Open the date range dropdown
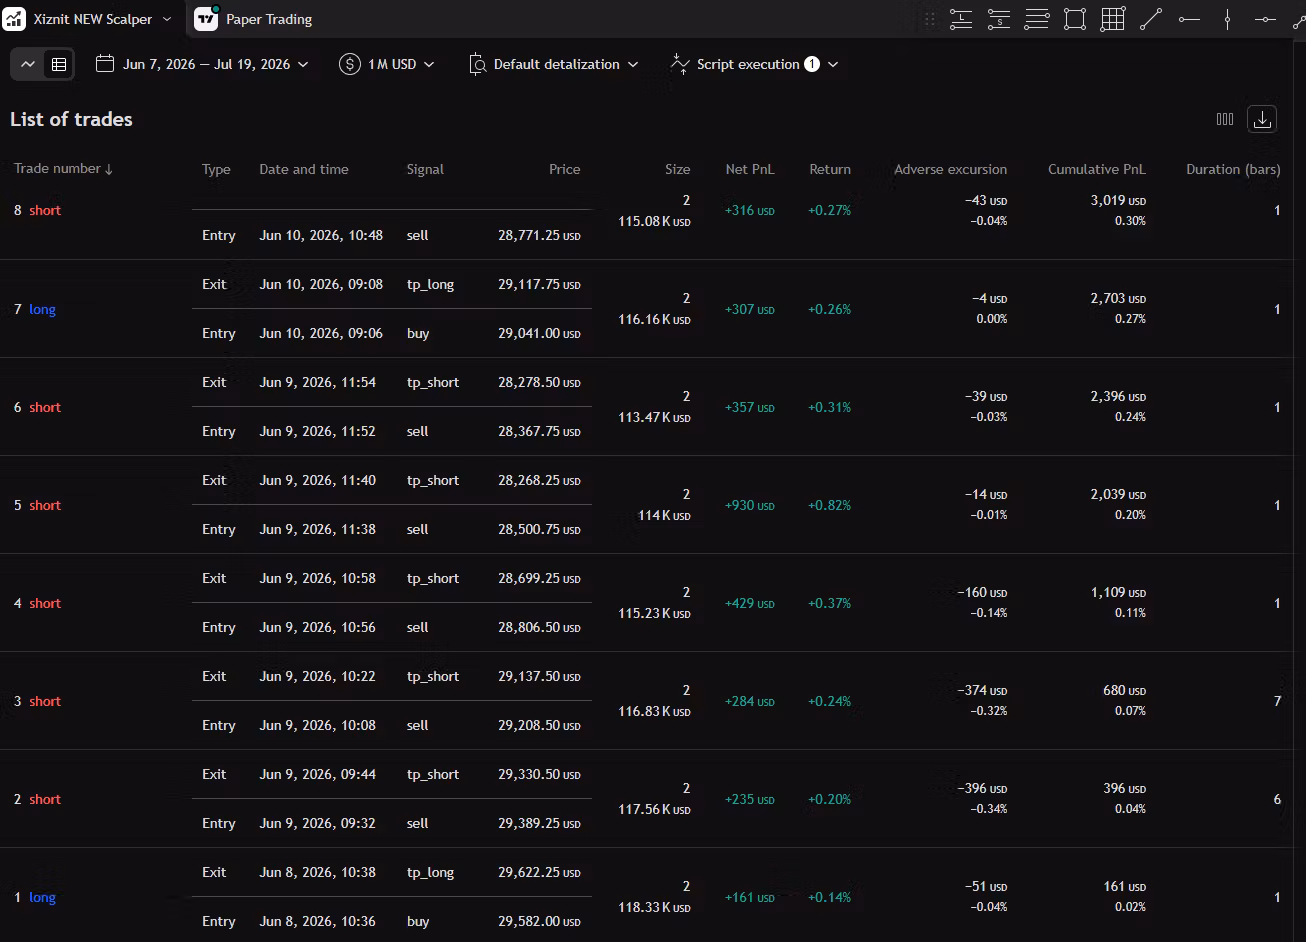 202,64
